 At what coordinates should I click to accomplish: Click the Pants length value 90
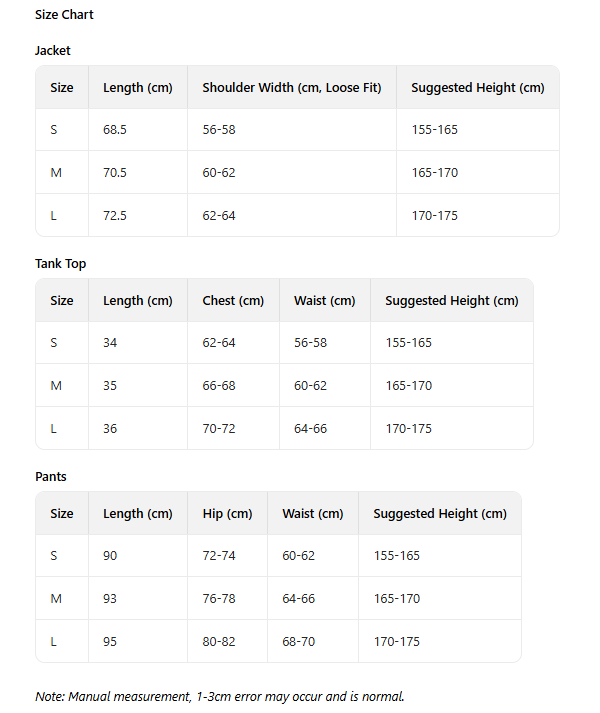click(x=110, y=556)
